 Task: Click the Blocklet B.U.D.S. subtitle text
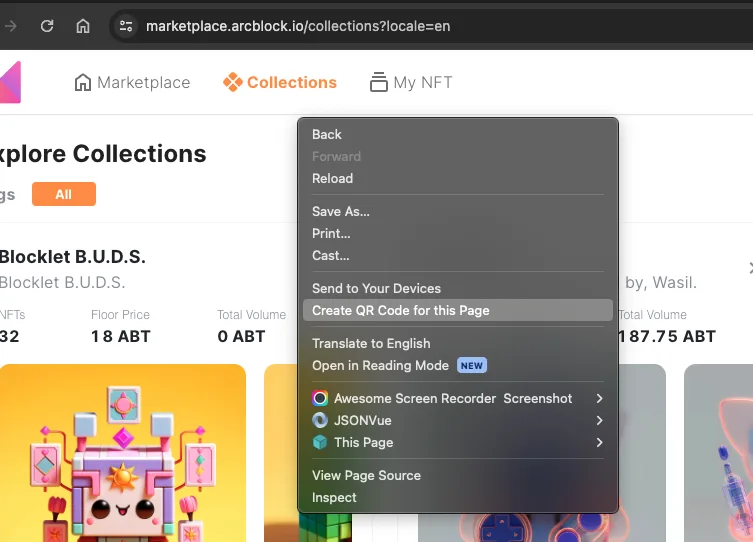pos(62,282)
